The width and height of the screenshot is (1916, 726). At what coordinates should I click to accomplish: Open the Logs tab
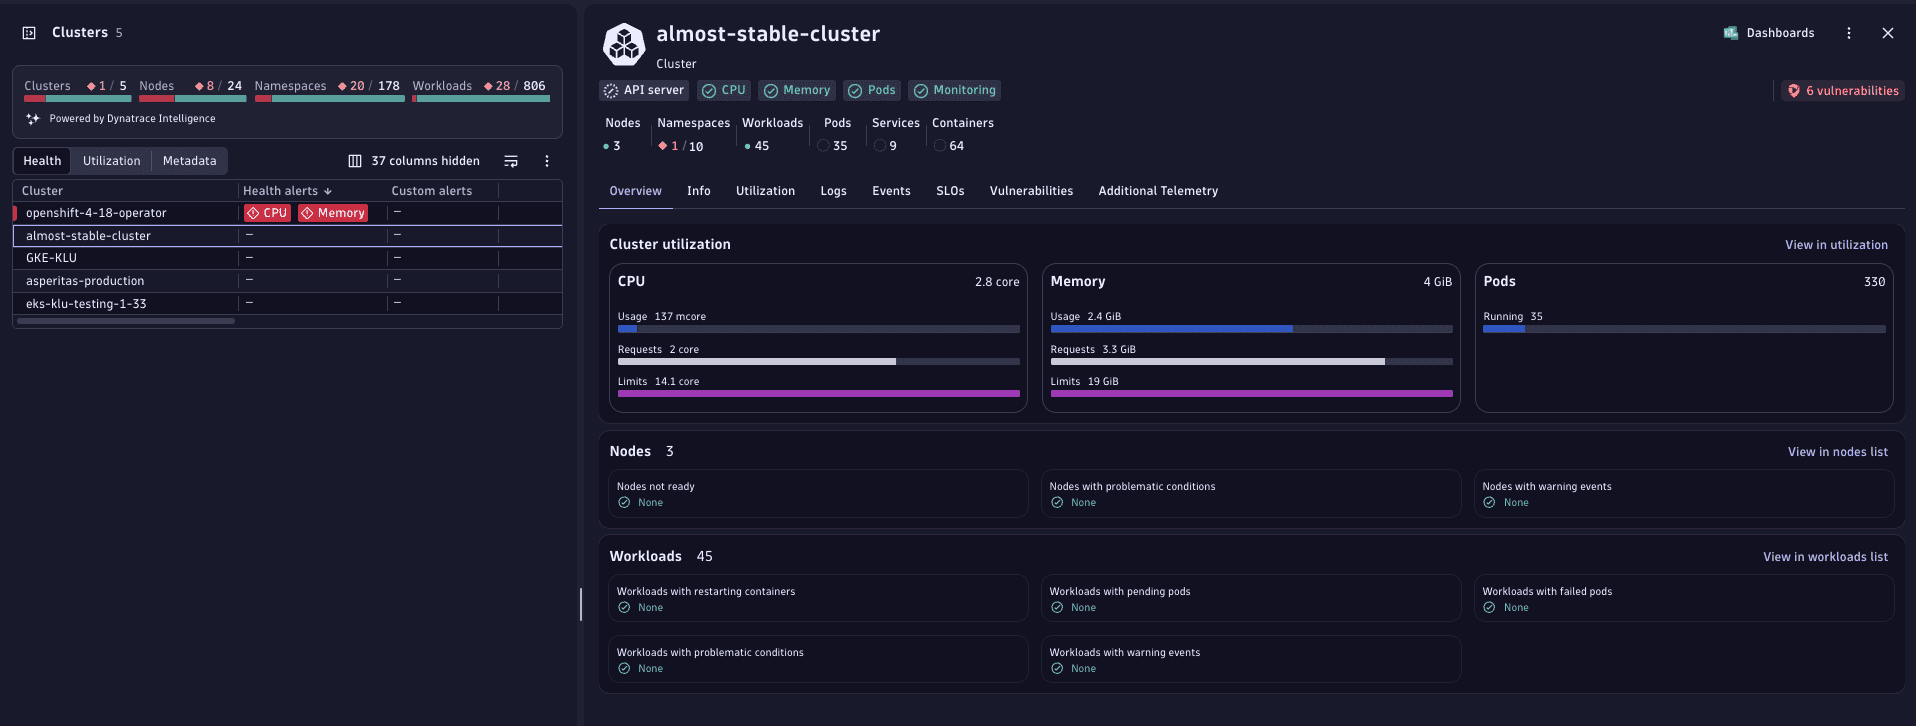833,191
